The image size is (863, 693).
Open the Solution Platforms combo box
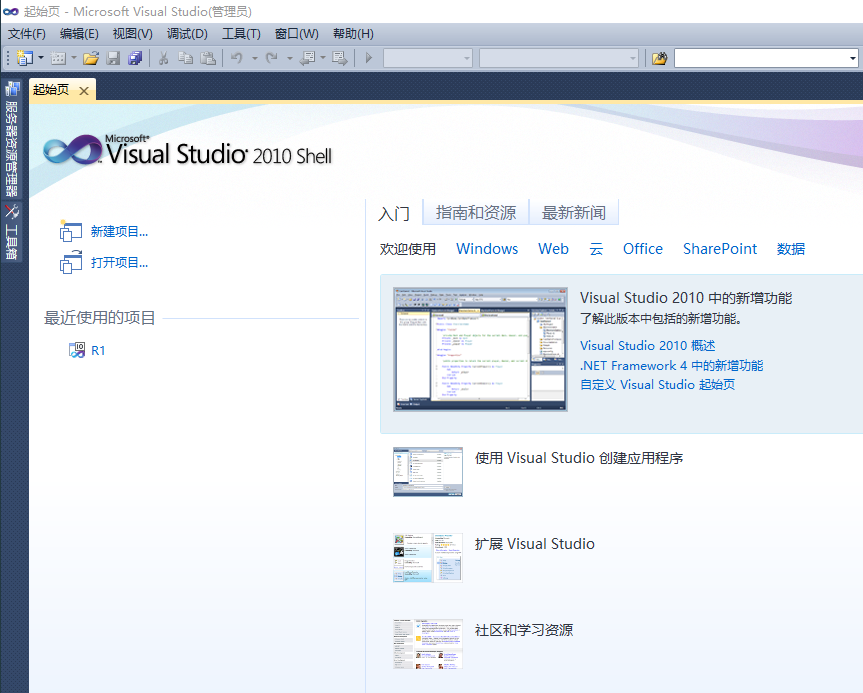559,58
